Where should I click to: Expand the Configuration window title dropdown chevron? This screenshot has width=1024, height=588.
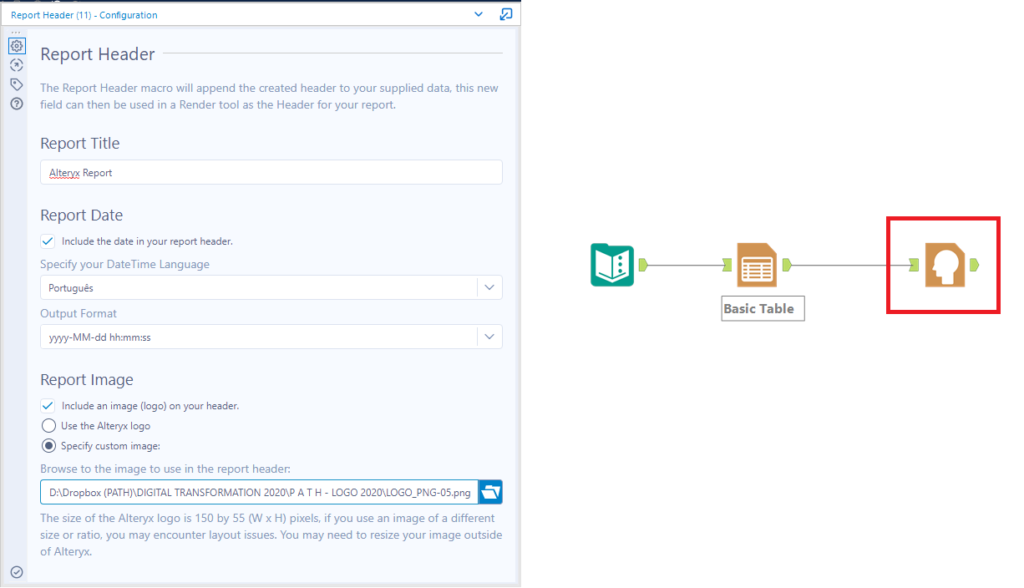point(478,14)
